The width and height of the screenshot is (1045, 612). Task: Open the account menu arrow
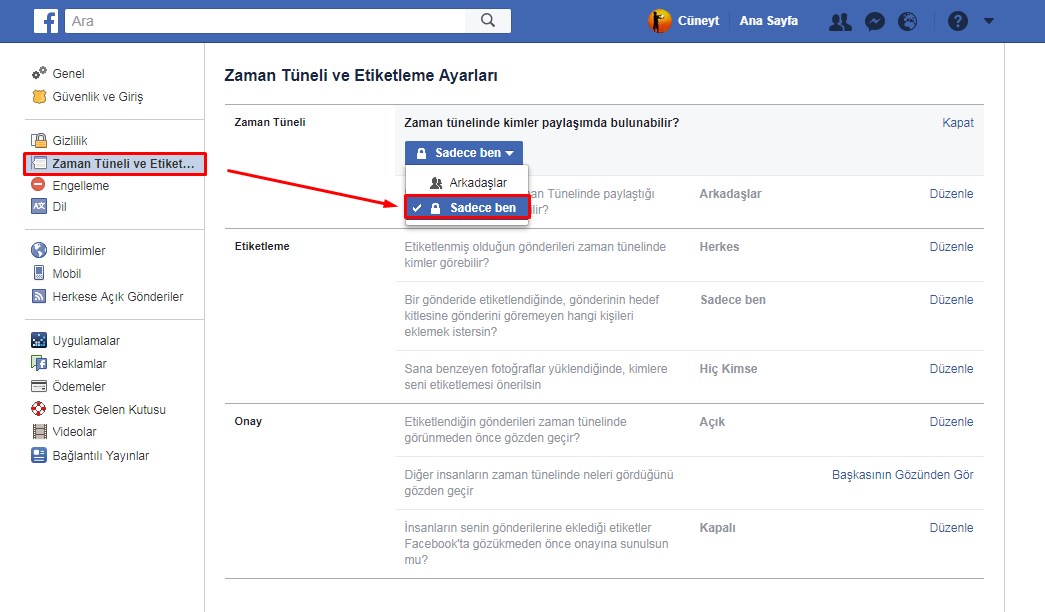[989, 21]
